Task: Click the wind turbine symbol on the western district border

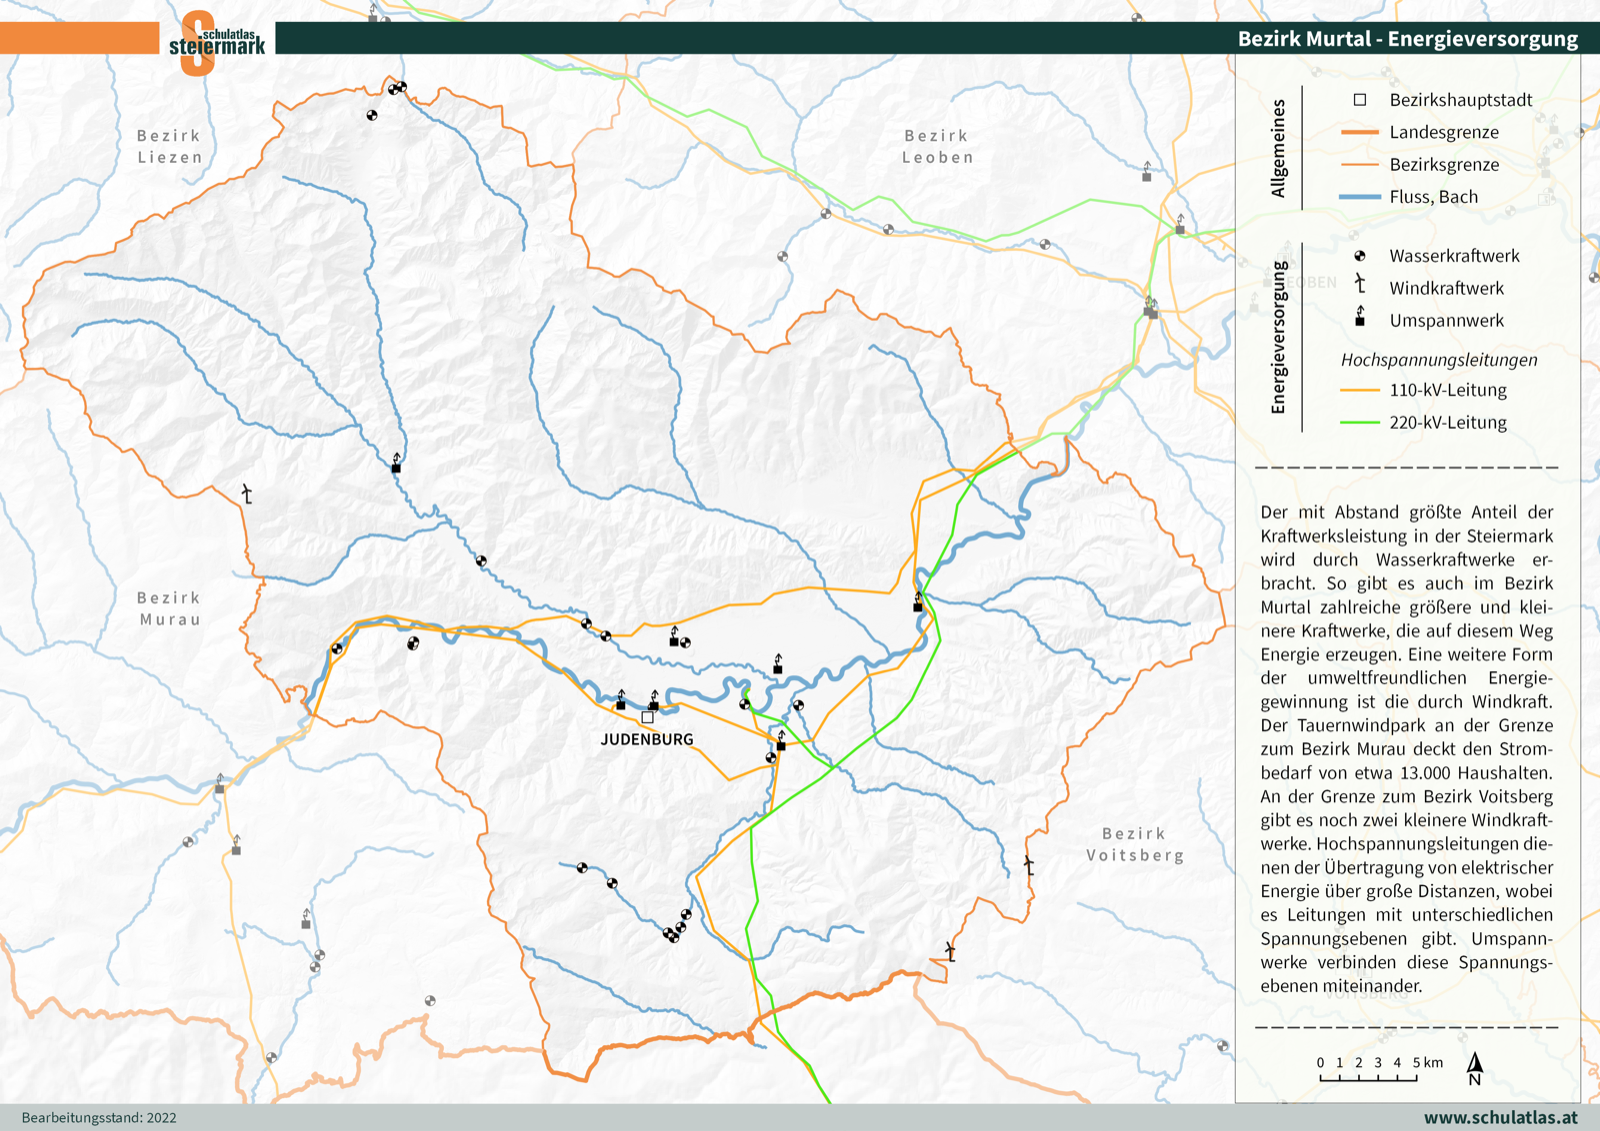Action: pyautogui.click(x=247, y=494)
